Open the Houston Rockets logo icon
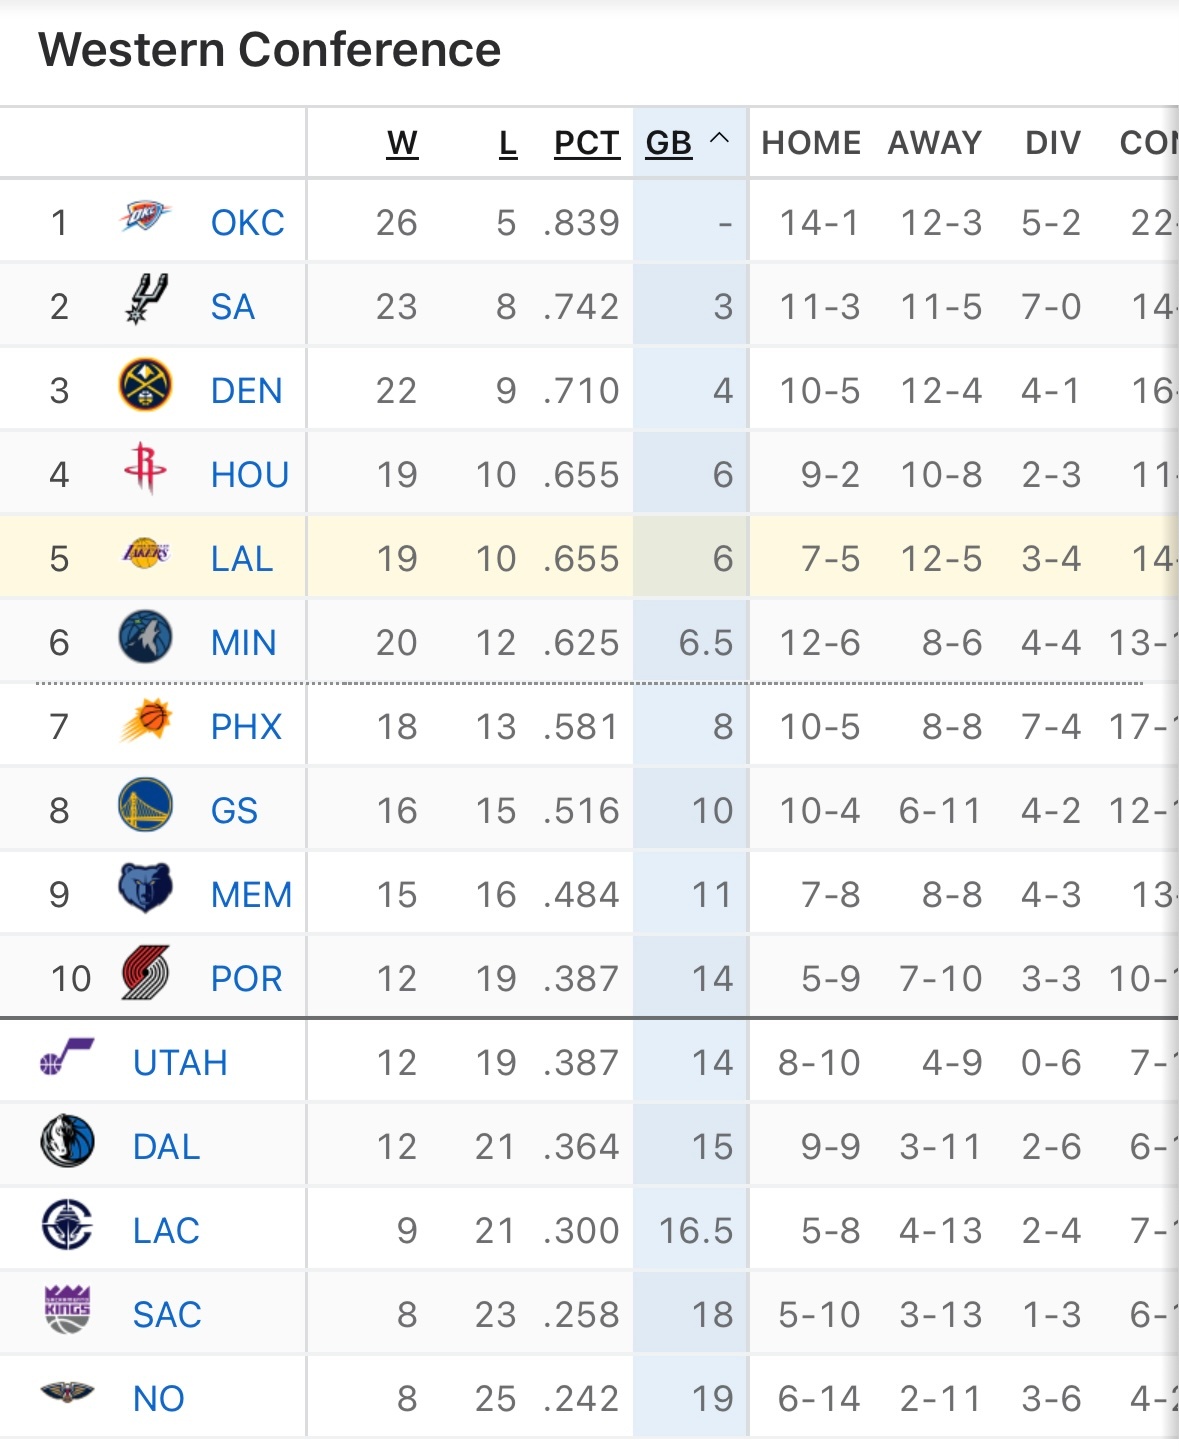 146,468
